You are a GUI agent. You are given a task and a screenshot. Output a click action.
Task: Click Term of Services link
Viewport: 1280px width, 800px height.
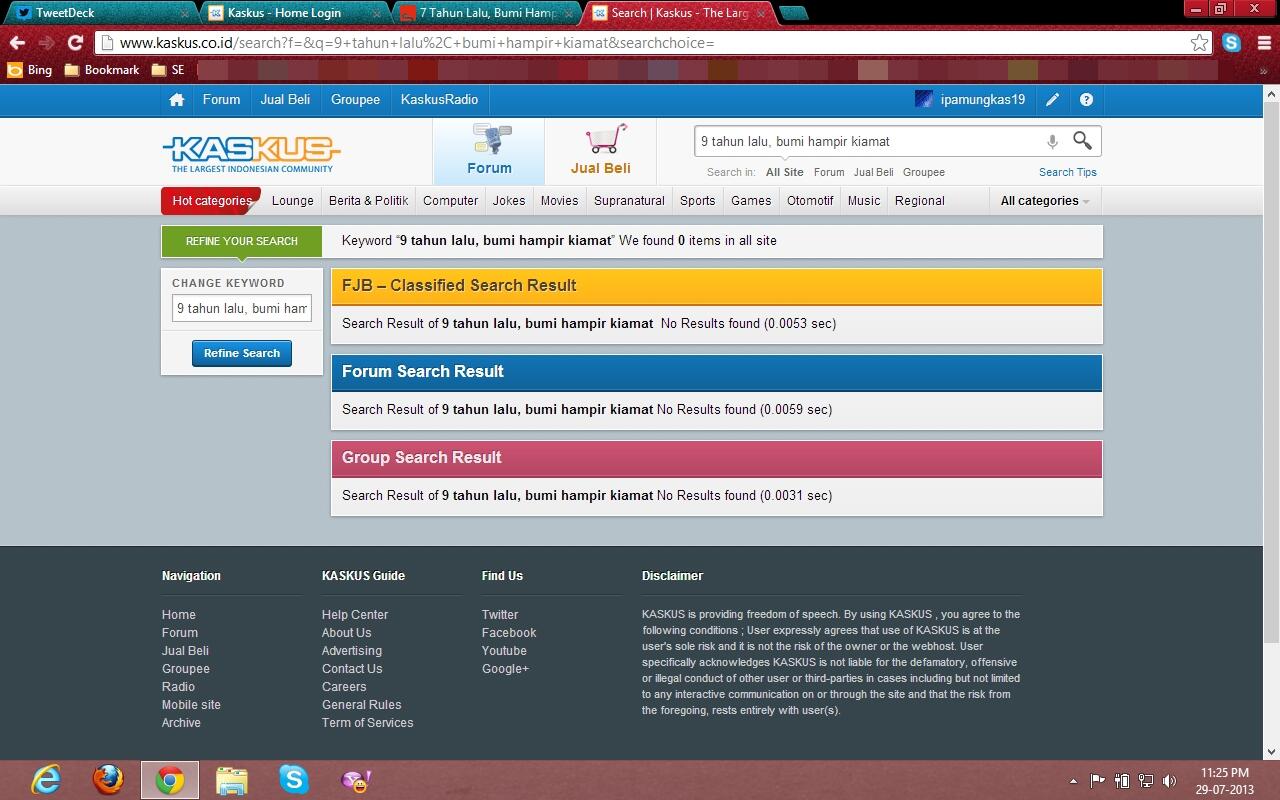coord(367,723)
